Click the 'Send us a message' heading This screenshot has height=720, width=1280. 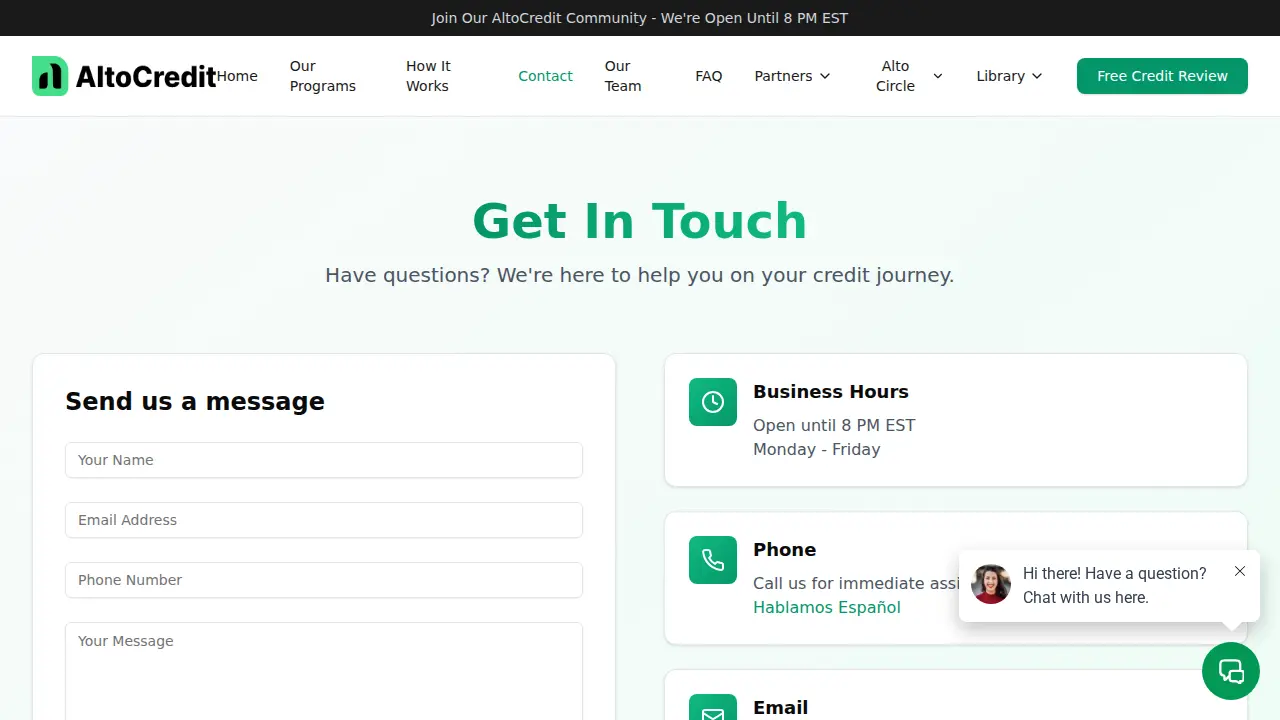click(195, 401)
